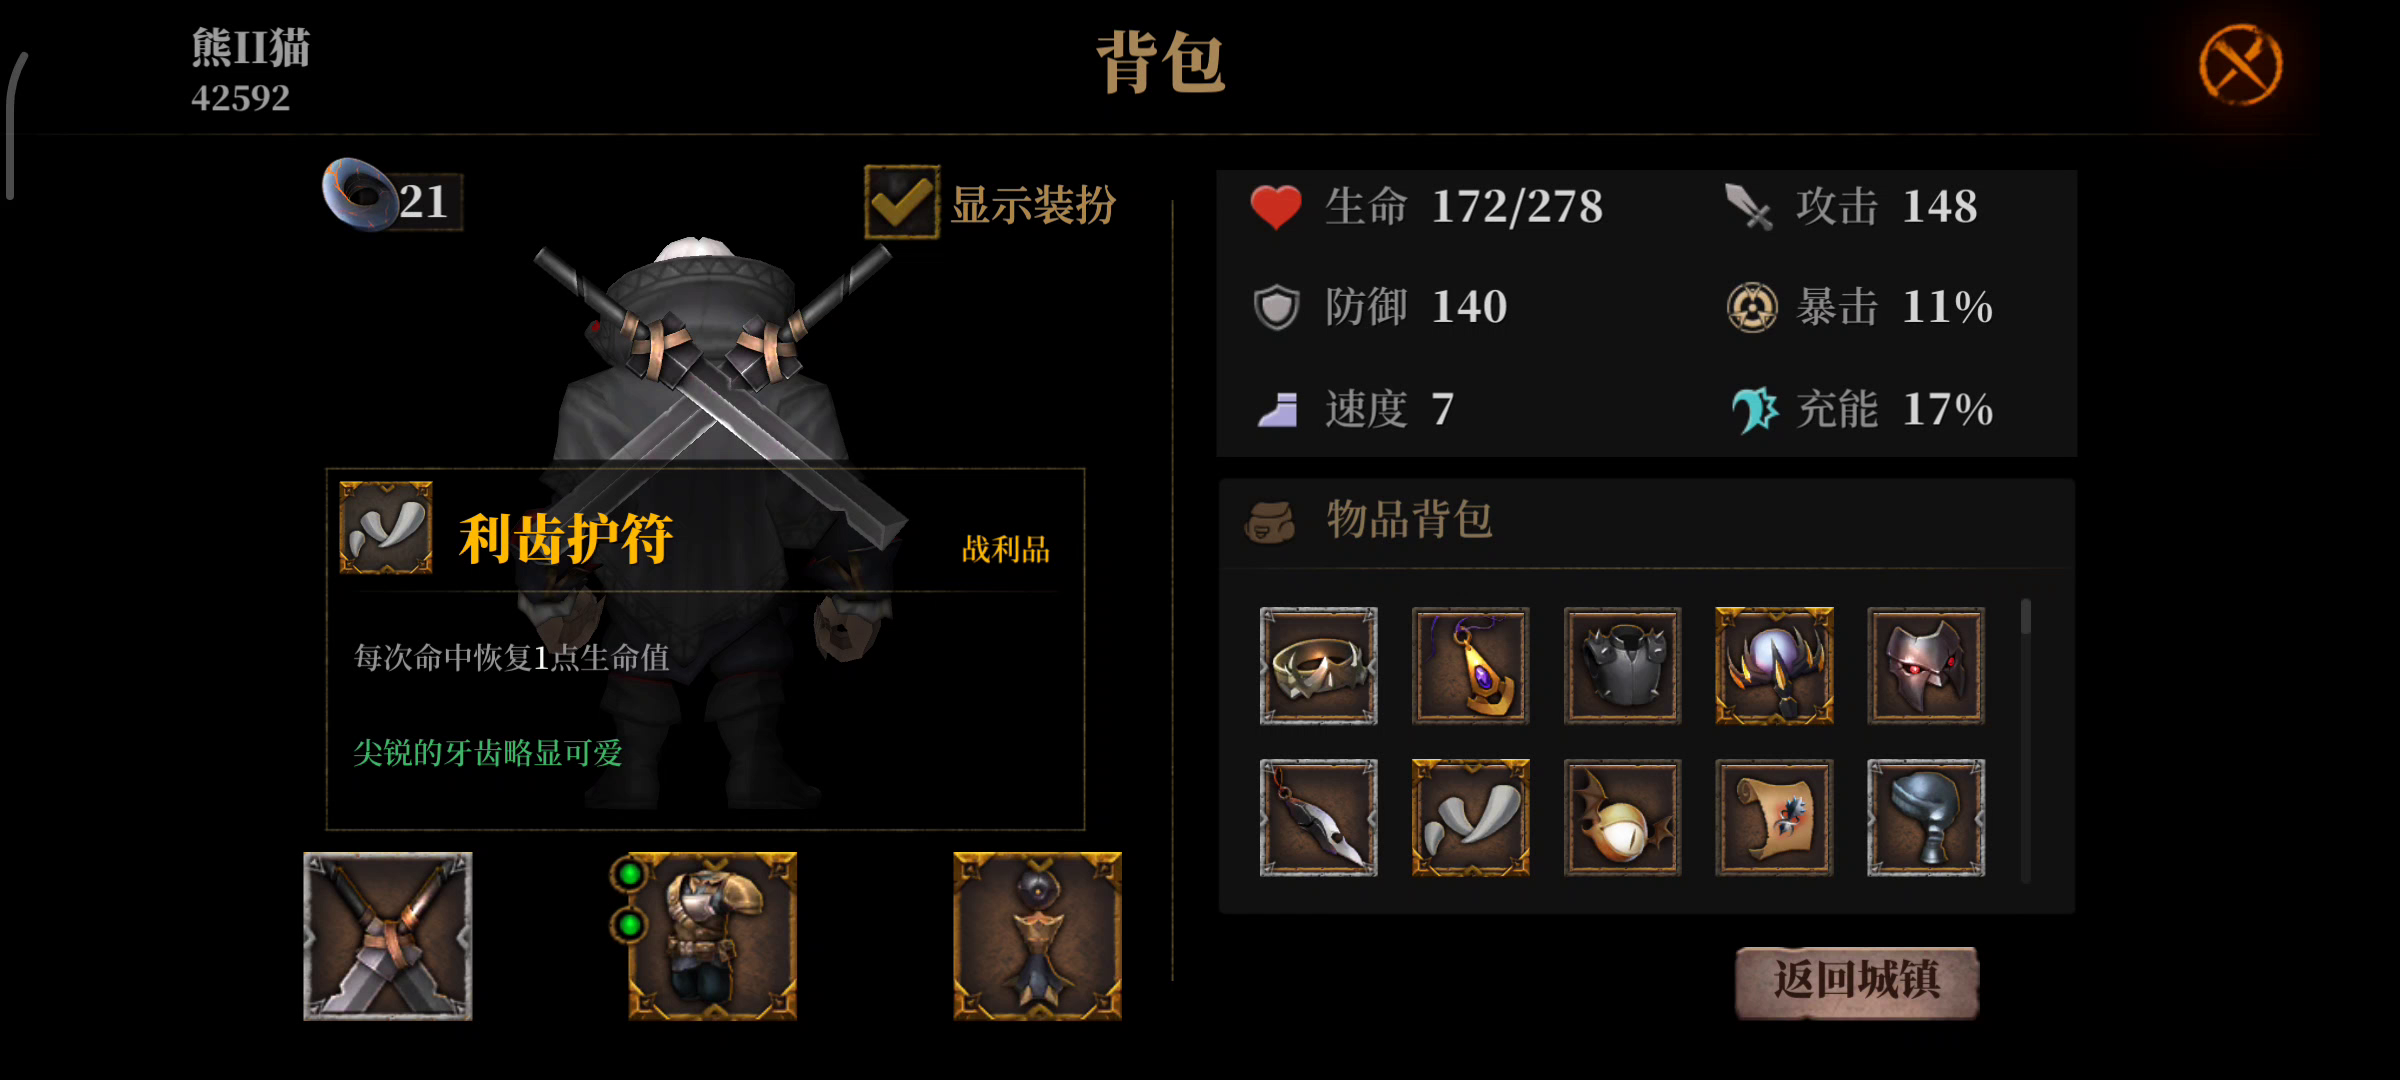Select the spiked chest armor item
Screen dimensions: 2400x1080
tap(1622, 665)
